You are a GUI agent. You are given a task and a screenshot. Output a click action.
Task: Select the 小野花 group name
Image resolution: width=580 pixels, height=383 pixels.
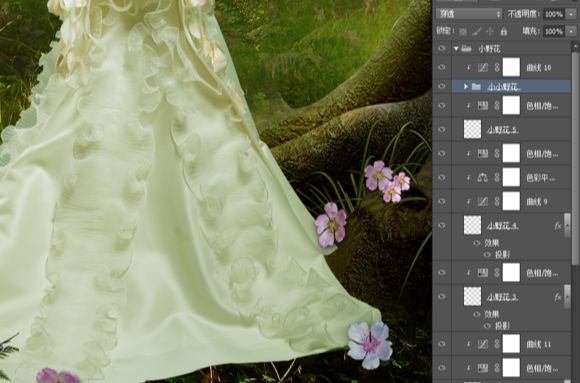click(489, 48)
